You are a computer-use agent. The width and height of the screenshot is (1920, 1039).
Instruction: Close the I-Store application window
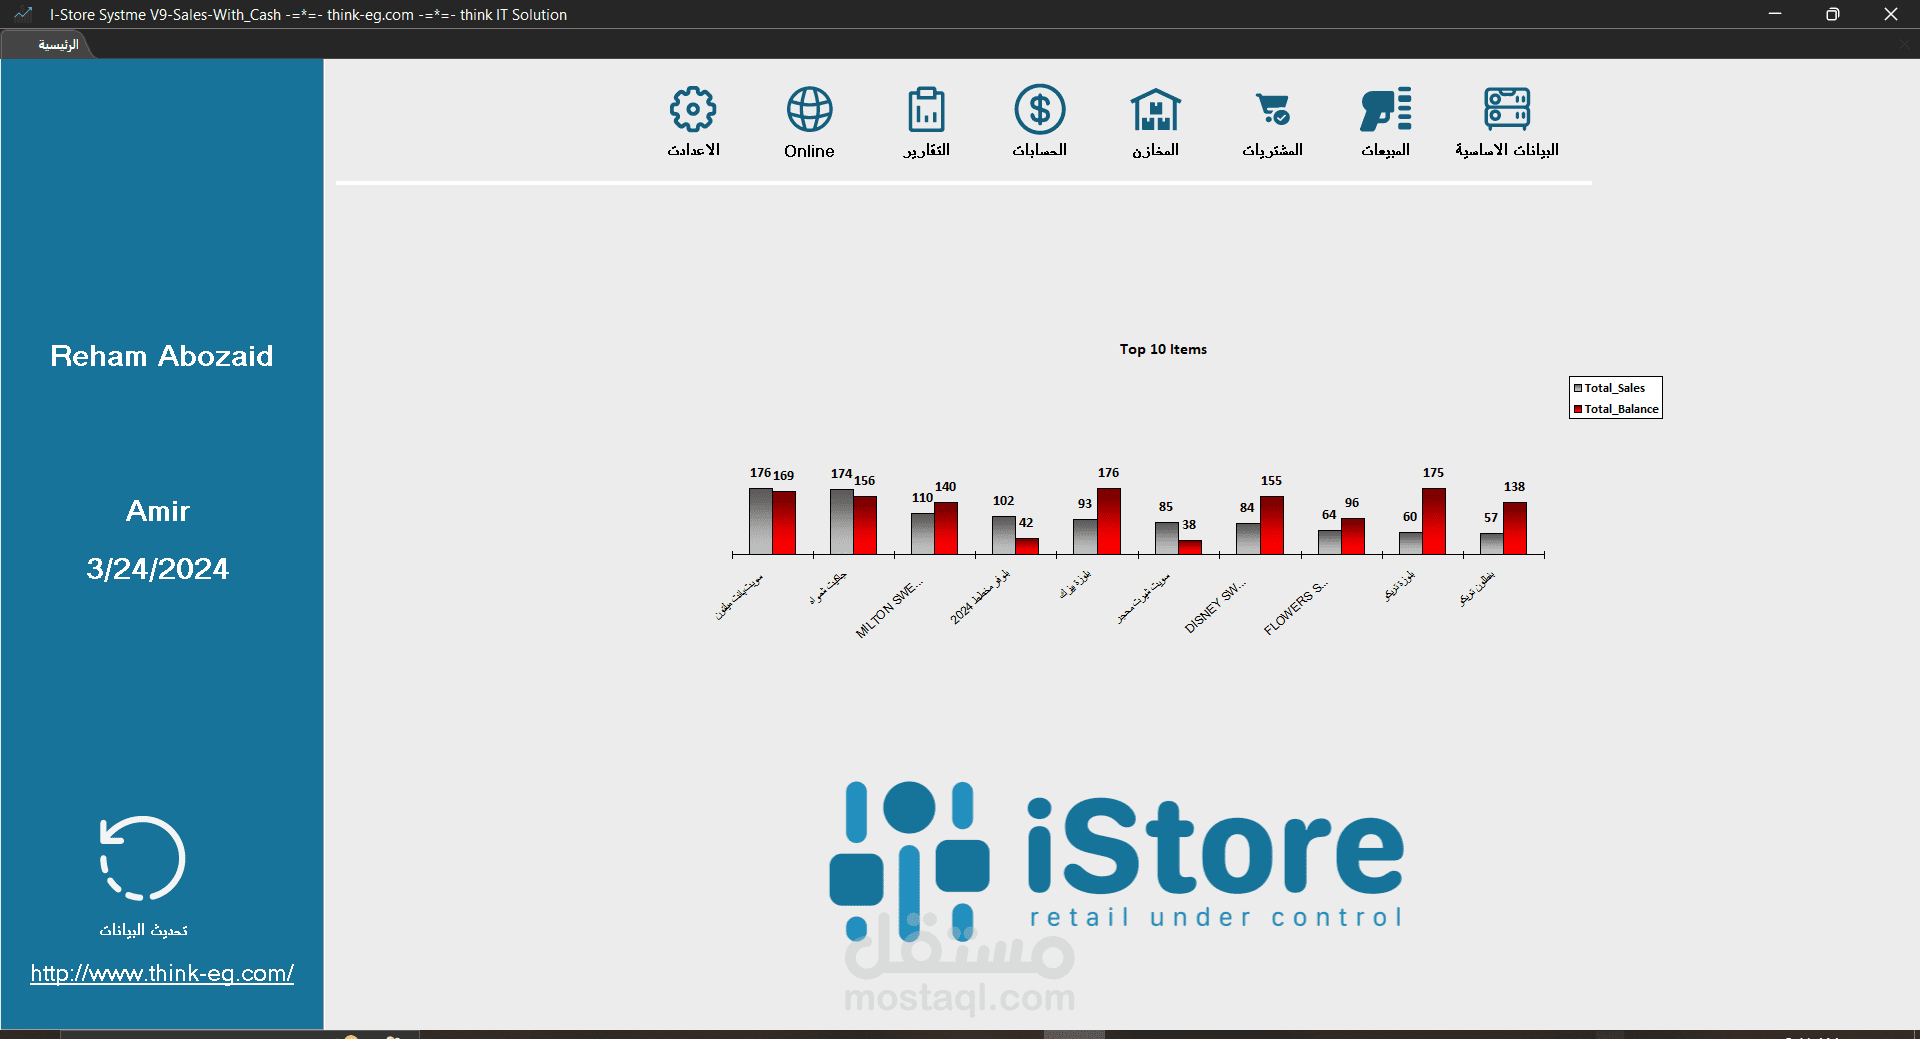tap(1891, 14)
